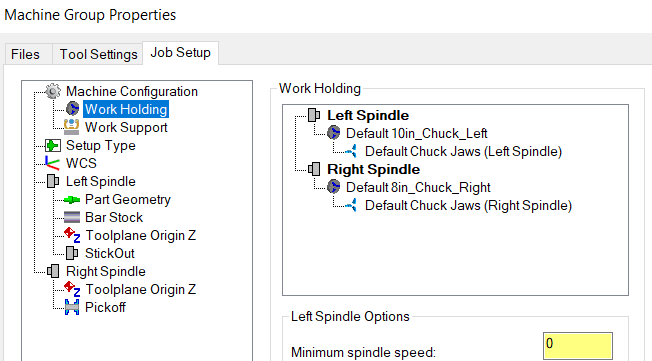This screenshot has width=652, height=361.
Task: Select the Job Setup tab
Action: point(180,53)
